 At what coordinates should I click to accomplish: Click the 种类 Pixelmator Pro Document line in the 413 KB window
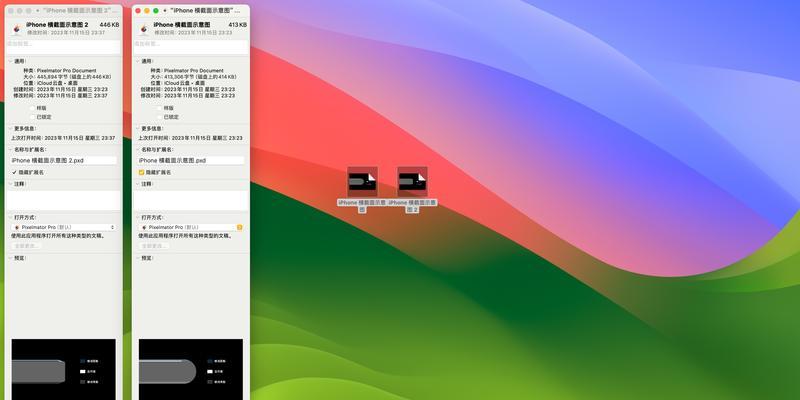[x=187, y=71]
